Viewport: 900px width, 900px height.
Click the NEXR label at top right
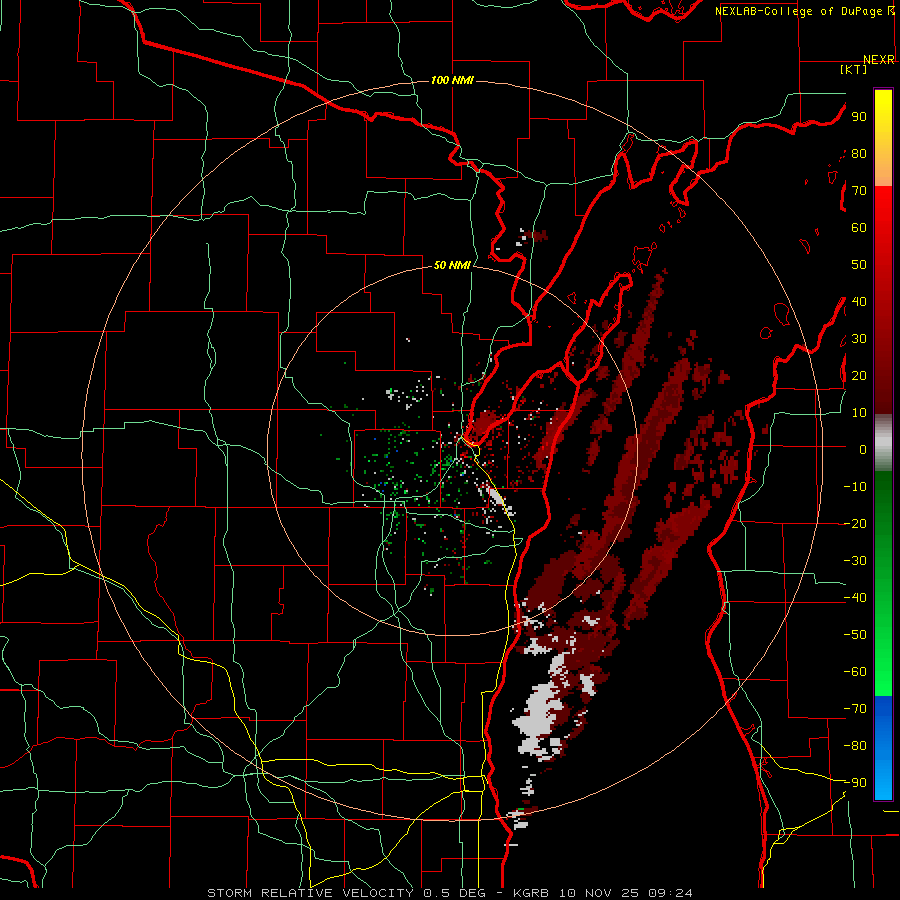coord(879,59)
